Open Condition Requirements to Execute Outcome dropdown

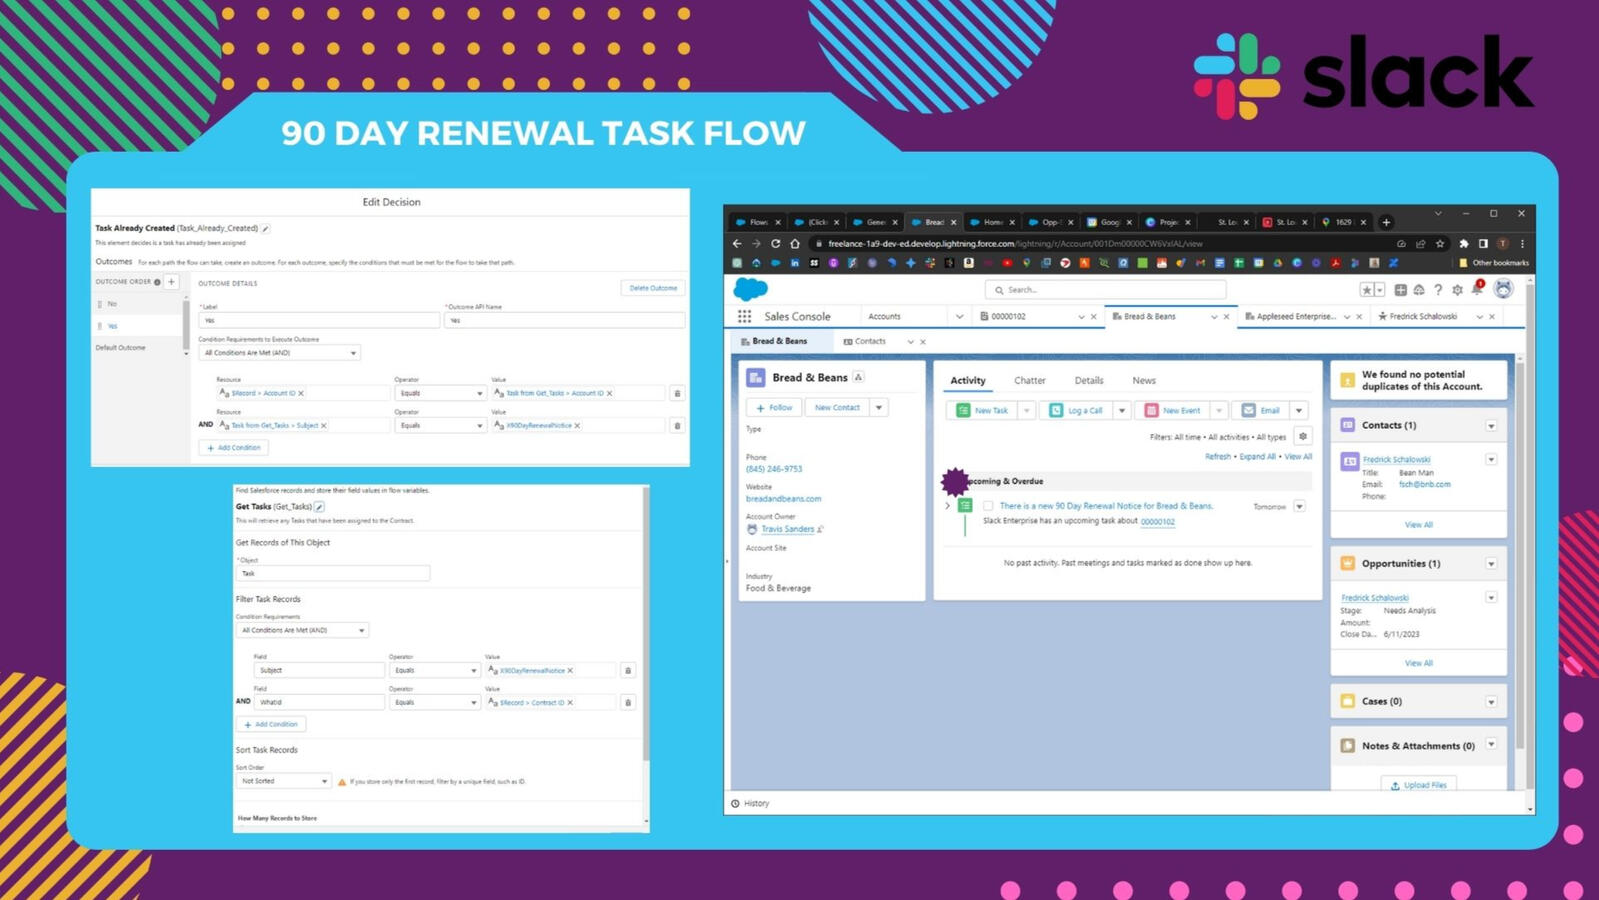click(279, 353)
